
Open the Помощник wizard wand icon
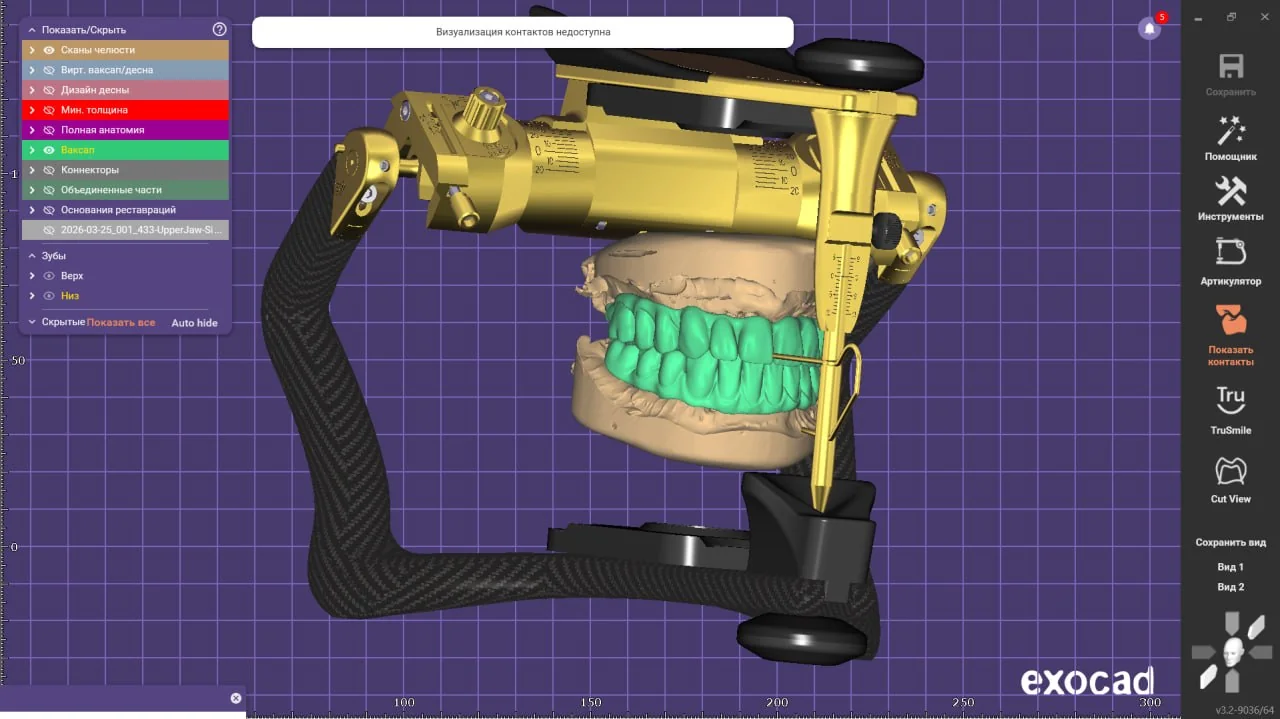coord(1230,130)
